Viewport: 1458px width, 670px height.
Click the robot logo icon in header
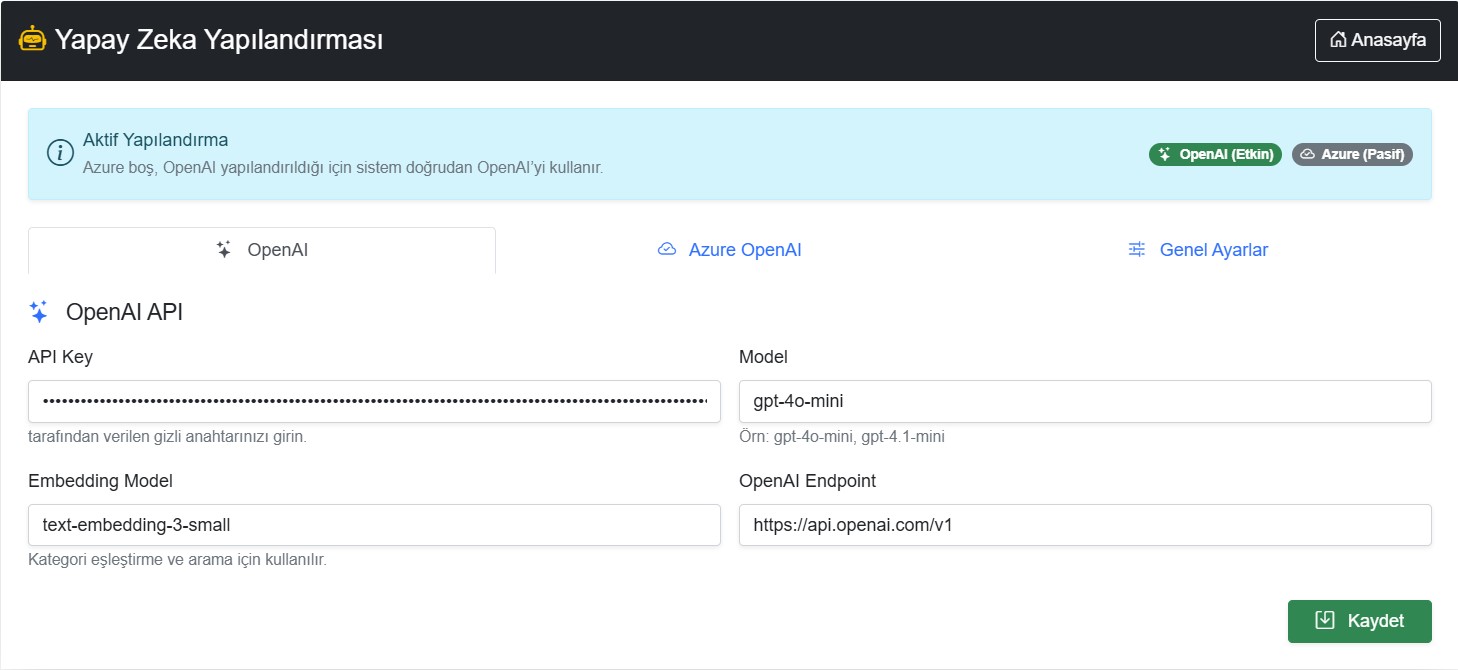tap(33, 40)
